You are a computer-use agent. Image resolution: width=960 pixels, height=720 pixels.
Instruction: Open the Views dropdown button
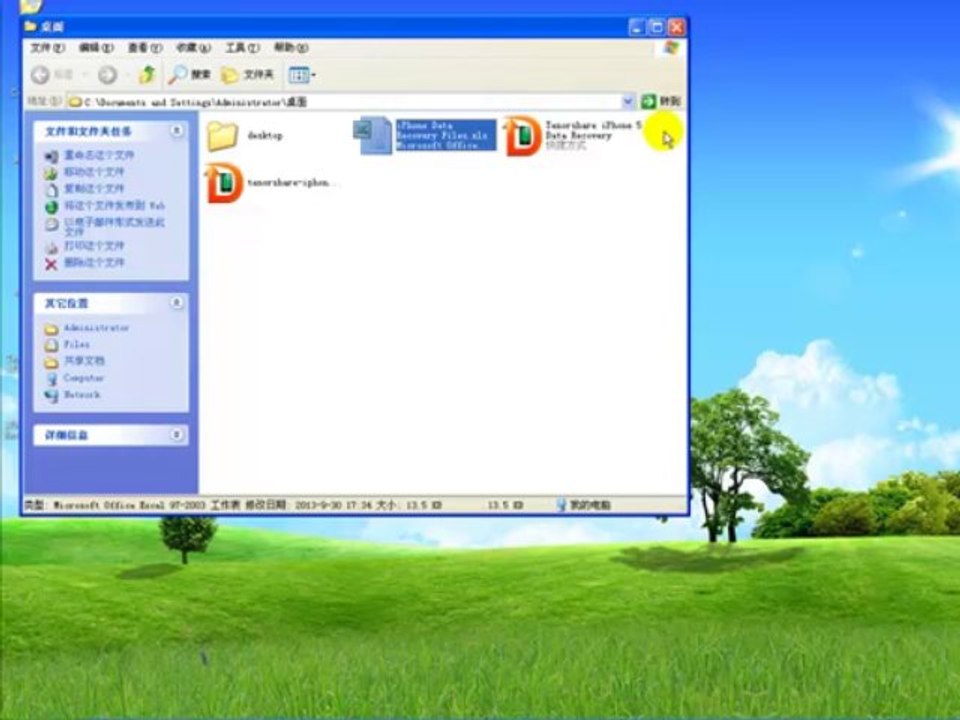tap(302, 75)
